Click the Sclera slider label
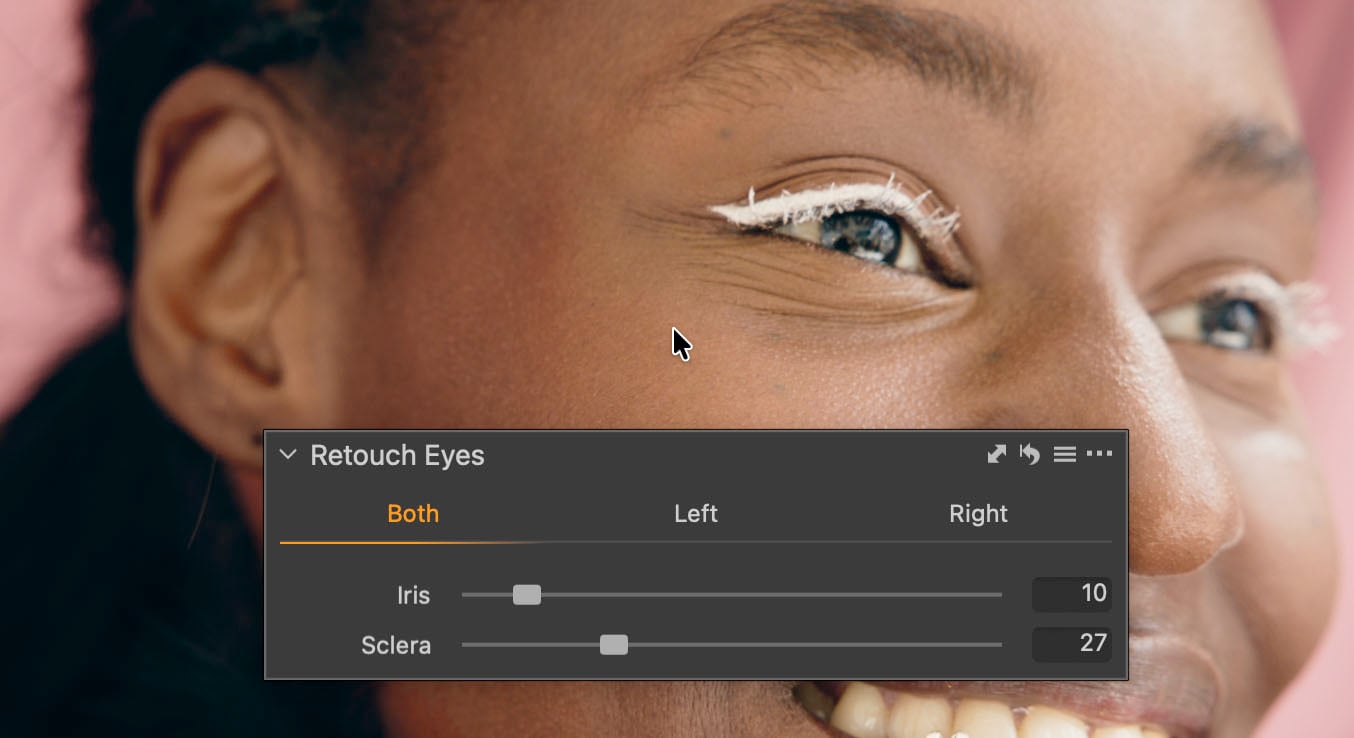This screenshot has height=738, width=1354. click(x=396, y=646)
